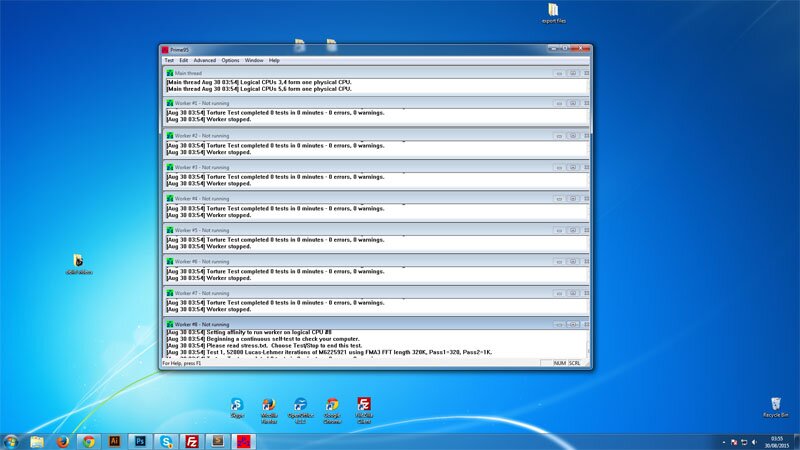Click the 'Please read stress.txt' line
The width and height of the screenshot is (800, 450).
tap(264, 345)
